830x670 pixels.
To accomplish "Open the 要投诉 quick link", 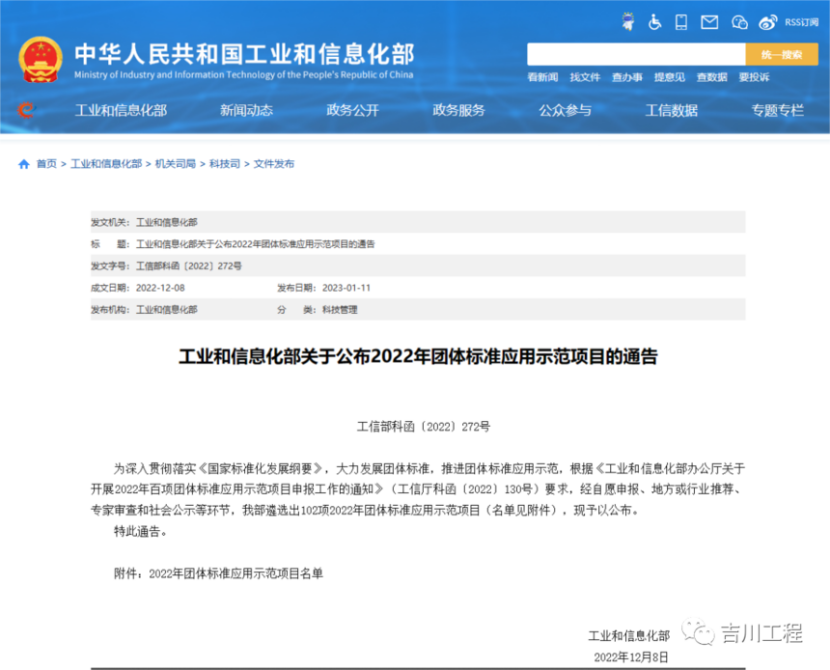I will pos(754,77).
